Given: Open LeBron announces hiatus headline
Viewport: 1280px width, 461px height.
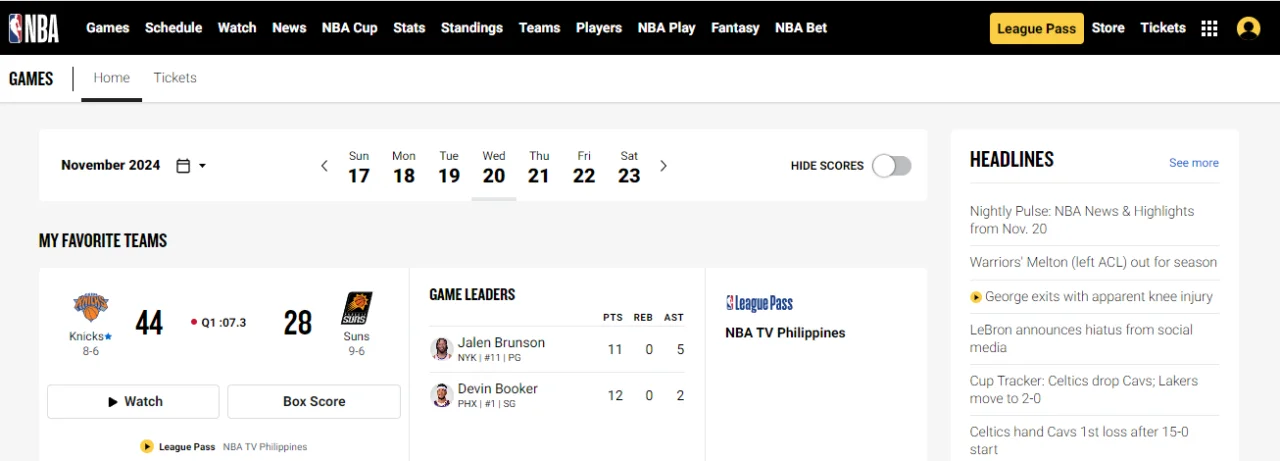Looking at the screenshot, I should pos(1081,339).
